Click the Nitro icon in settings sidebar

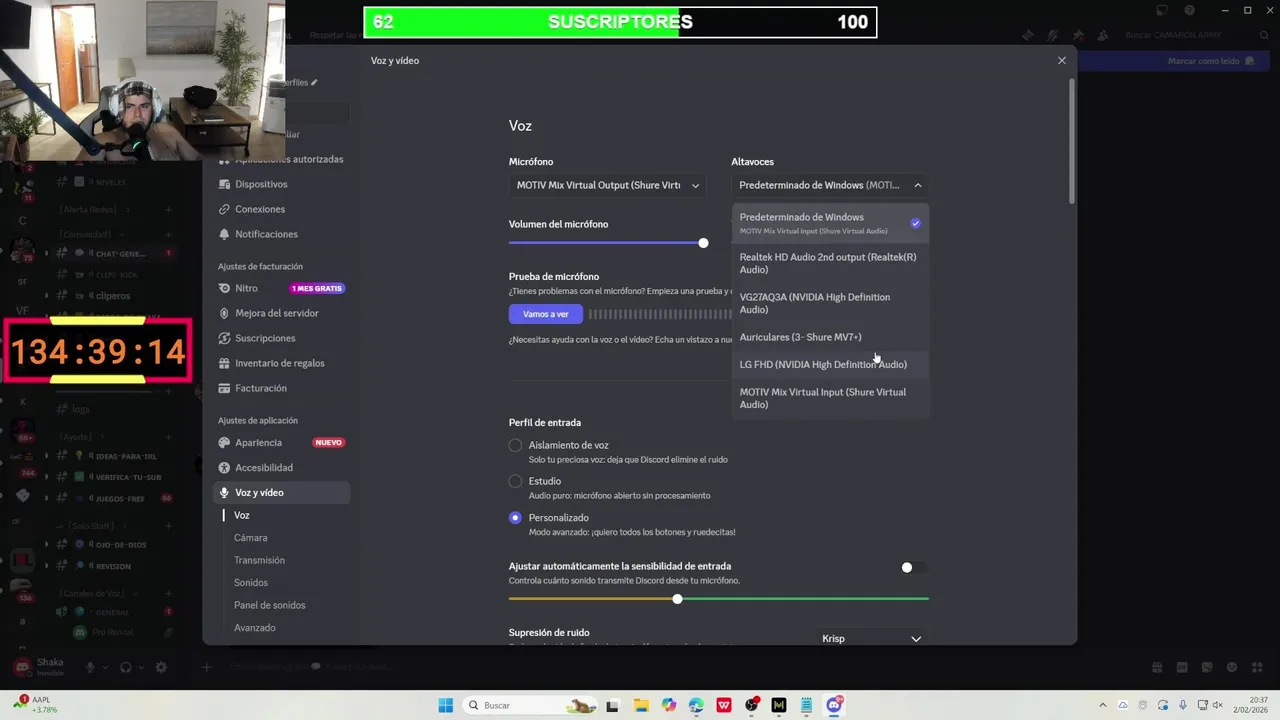coord(225,288)
